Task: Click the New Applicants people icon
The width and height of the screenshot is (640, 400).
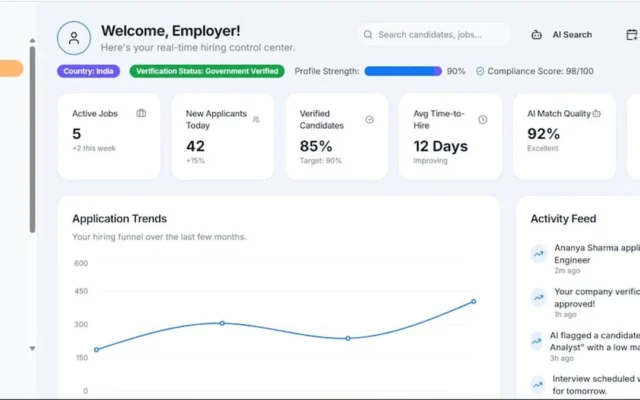Action: [256, 120]
